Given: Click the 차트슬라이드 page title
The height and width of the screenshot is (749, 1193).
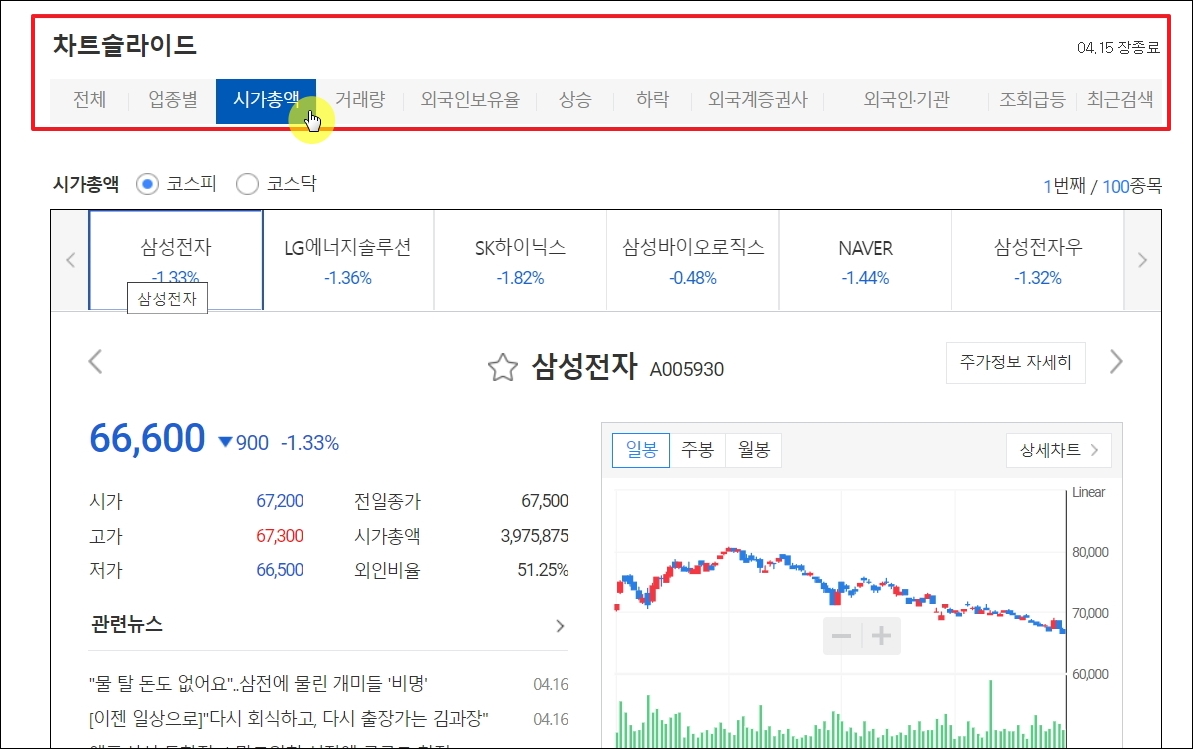Looking at the screenshot, I should coord(125,45).
